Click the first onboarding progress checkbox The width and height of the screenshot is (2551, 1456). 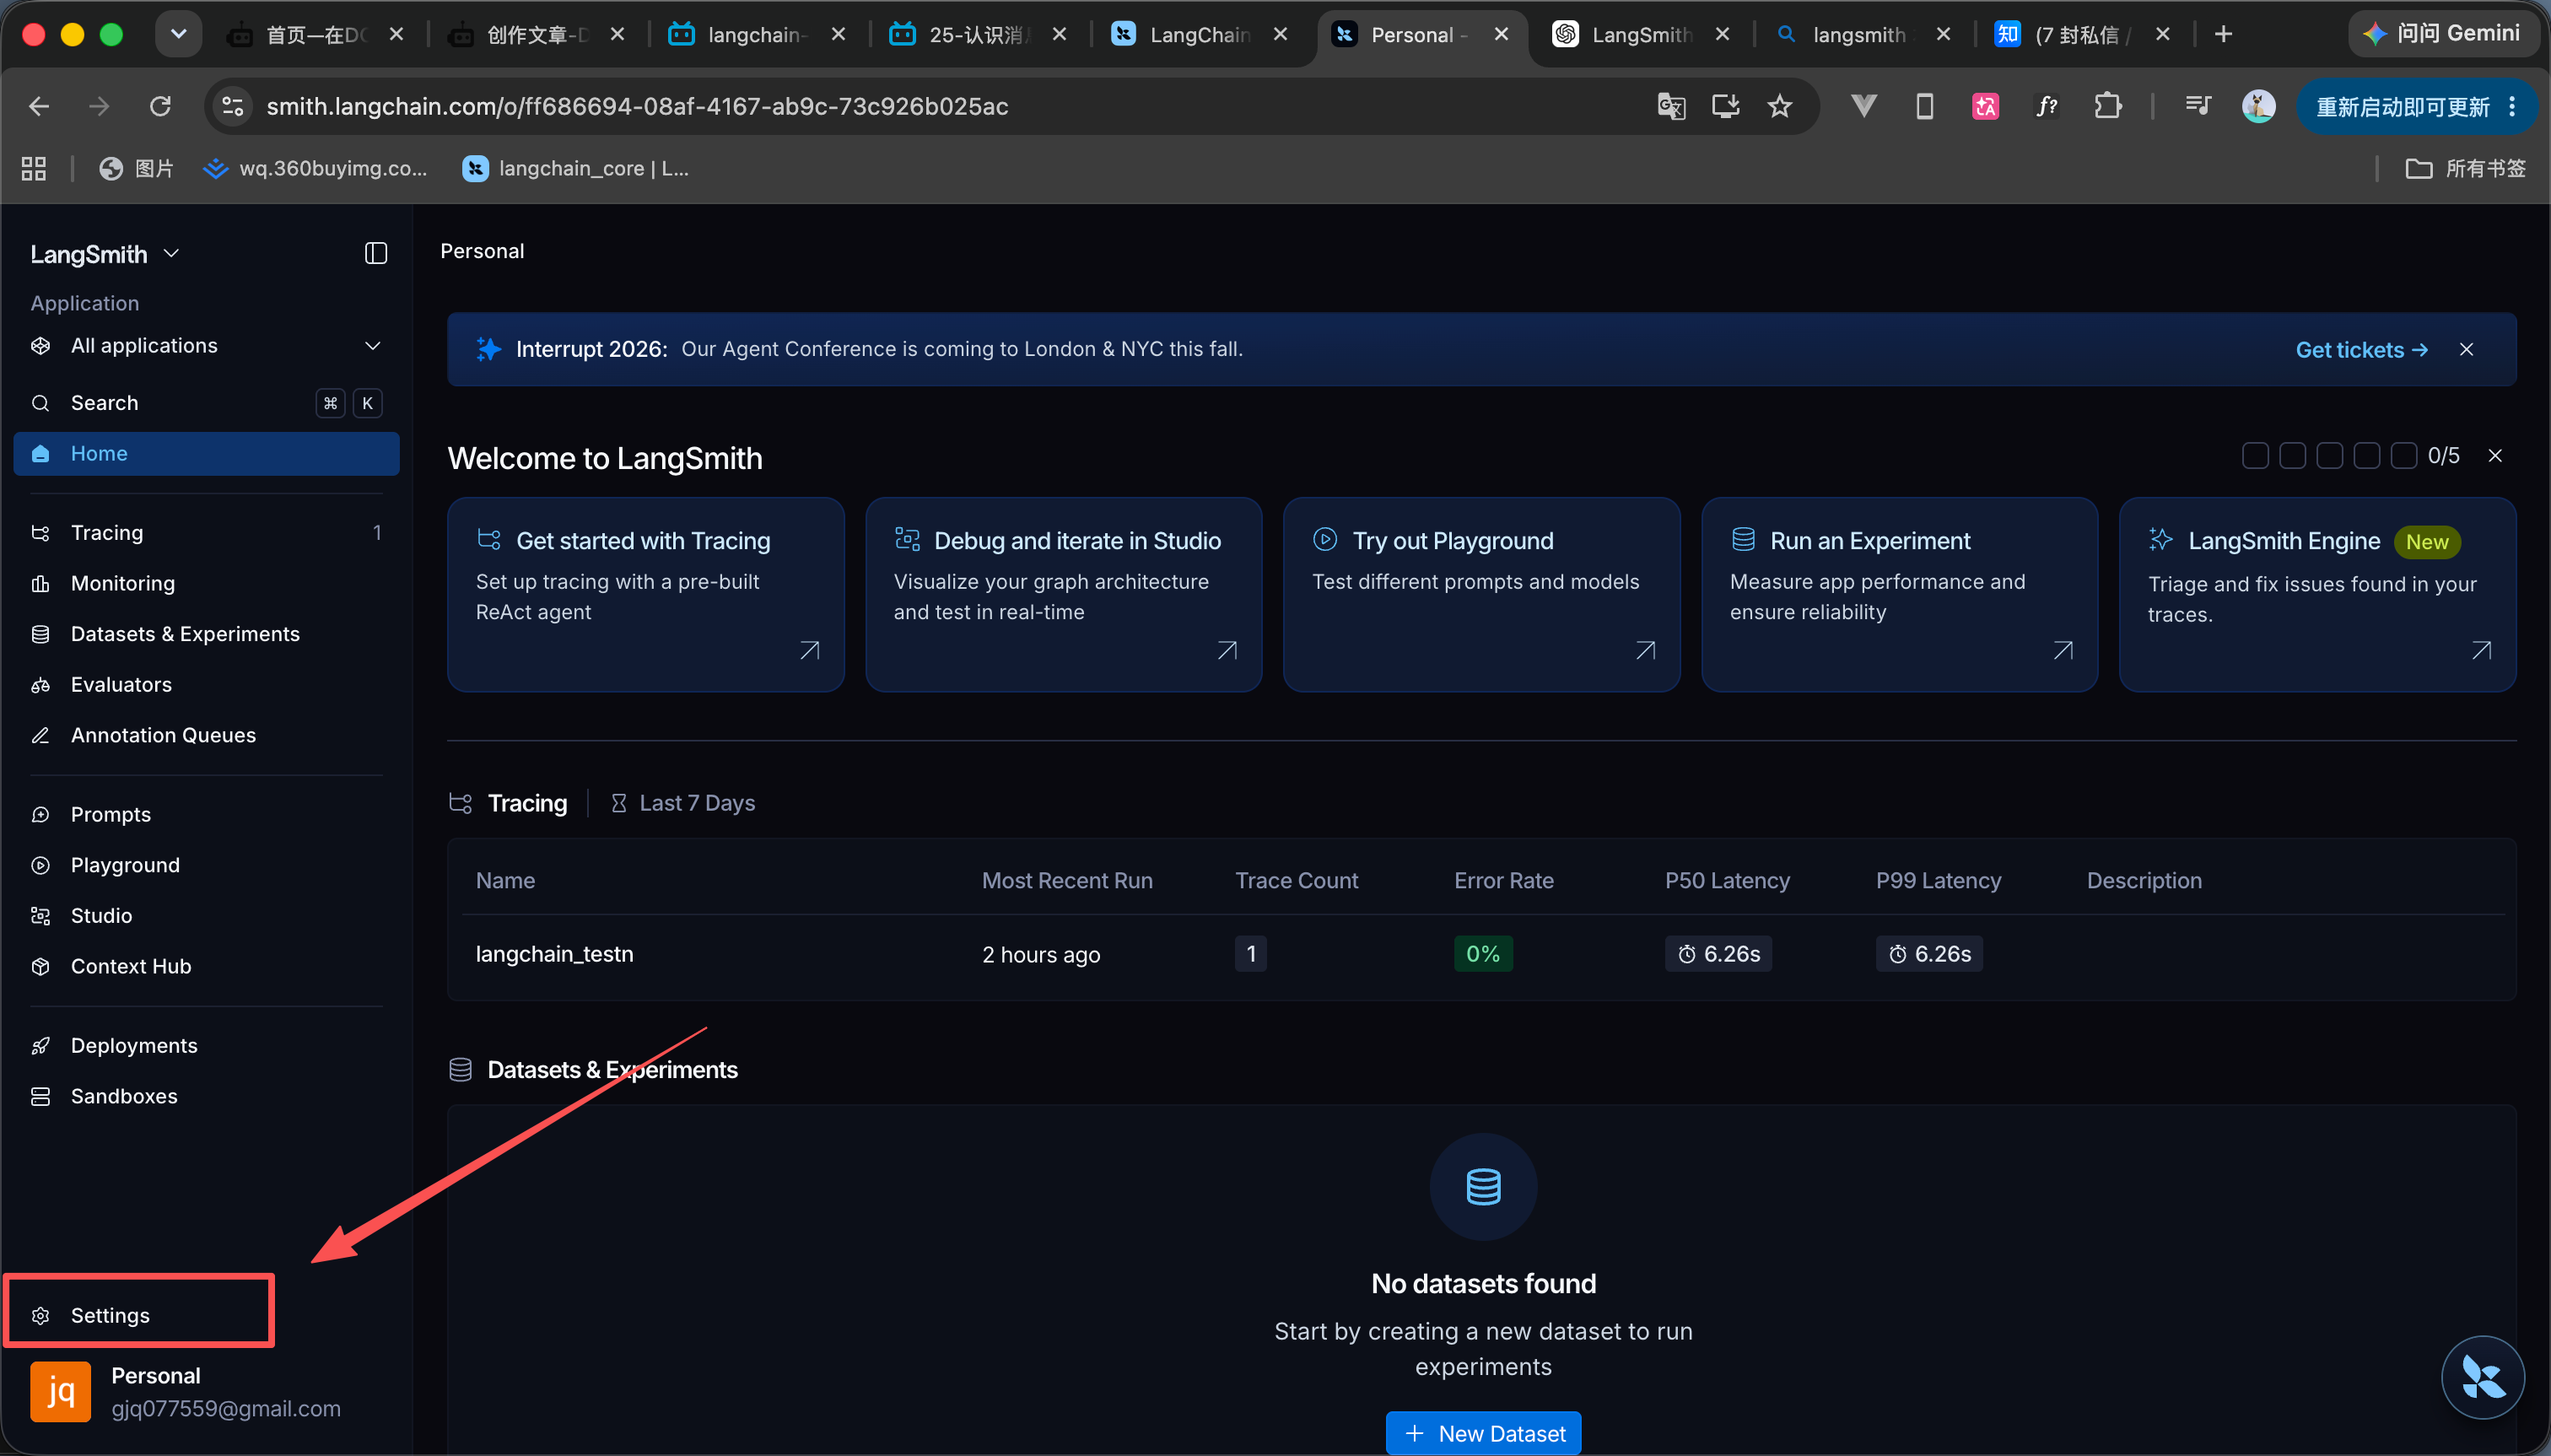2255,456
